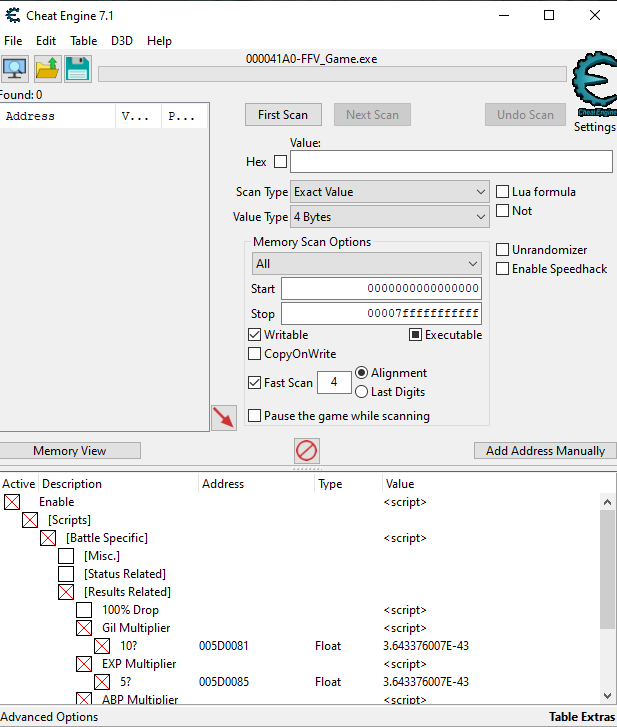Activate the 100% Drop script box

[84, 610]
